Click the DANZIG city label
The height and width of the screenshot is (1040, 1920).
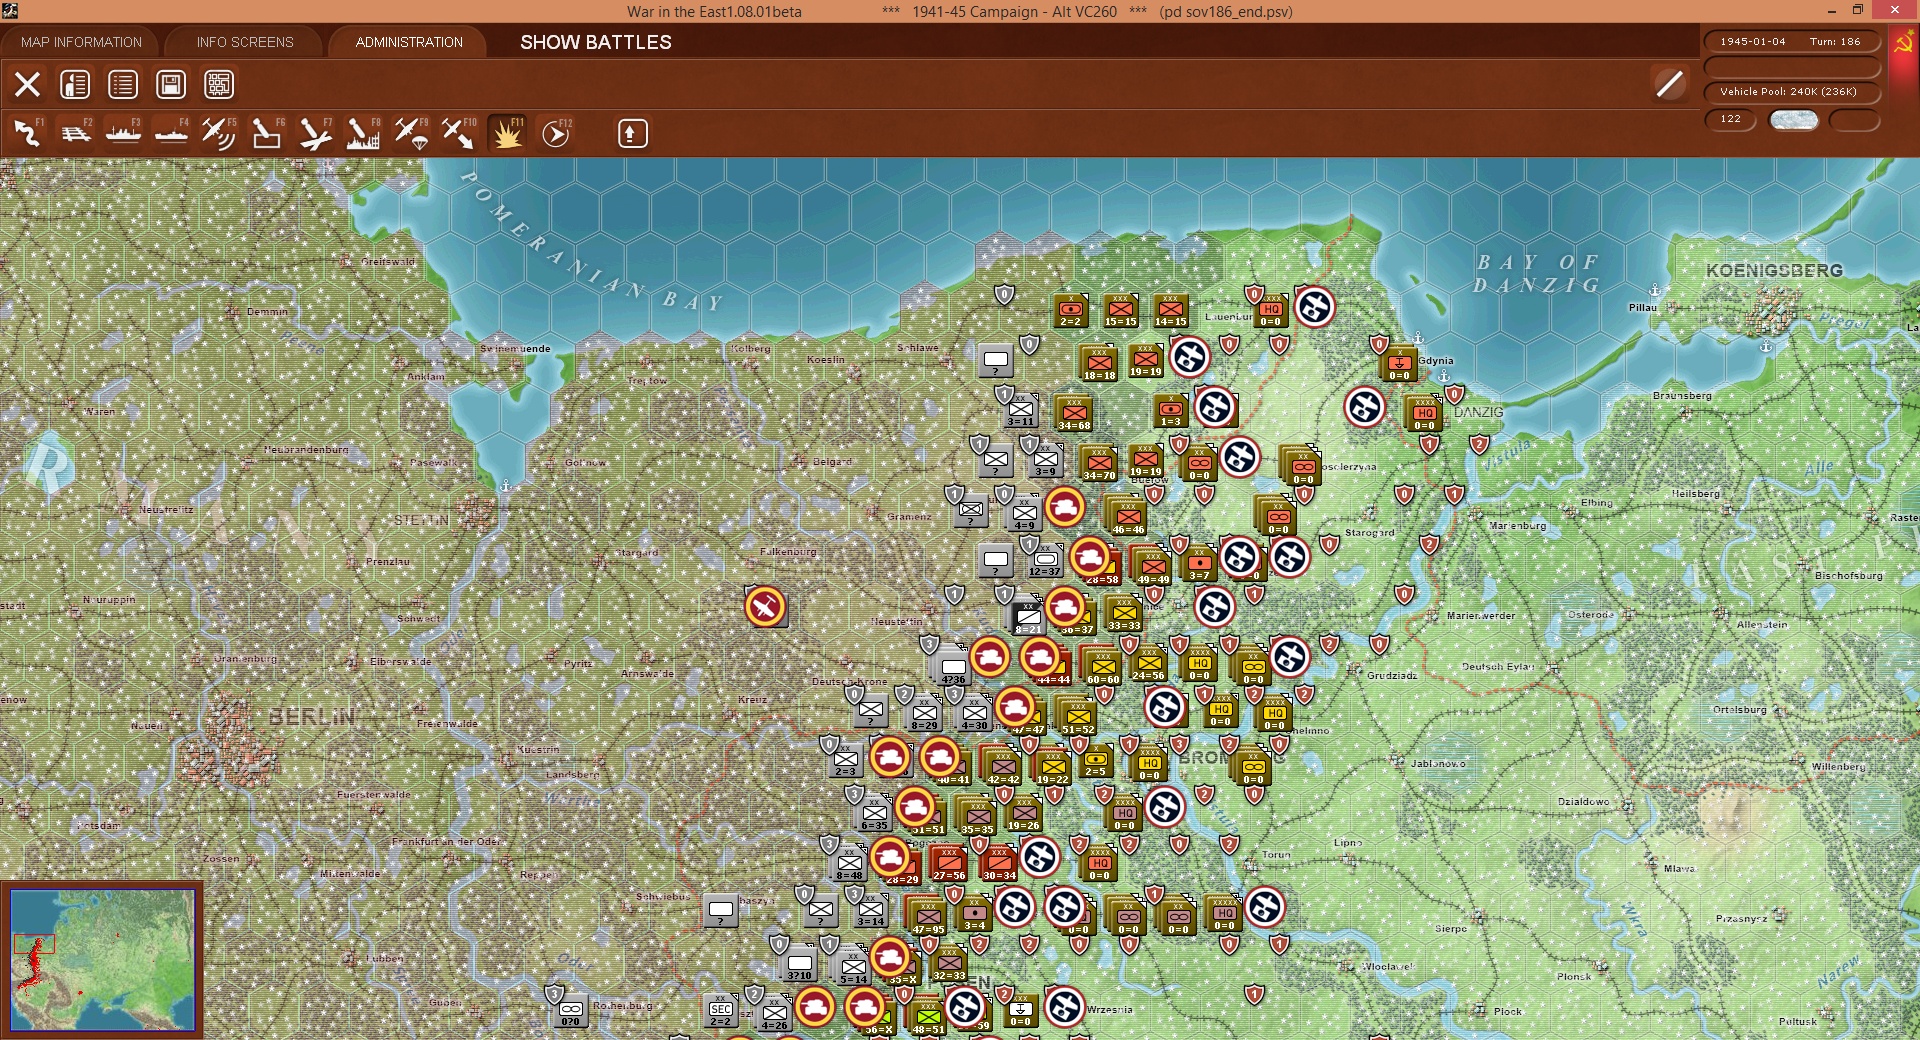tap(1478, 412)
